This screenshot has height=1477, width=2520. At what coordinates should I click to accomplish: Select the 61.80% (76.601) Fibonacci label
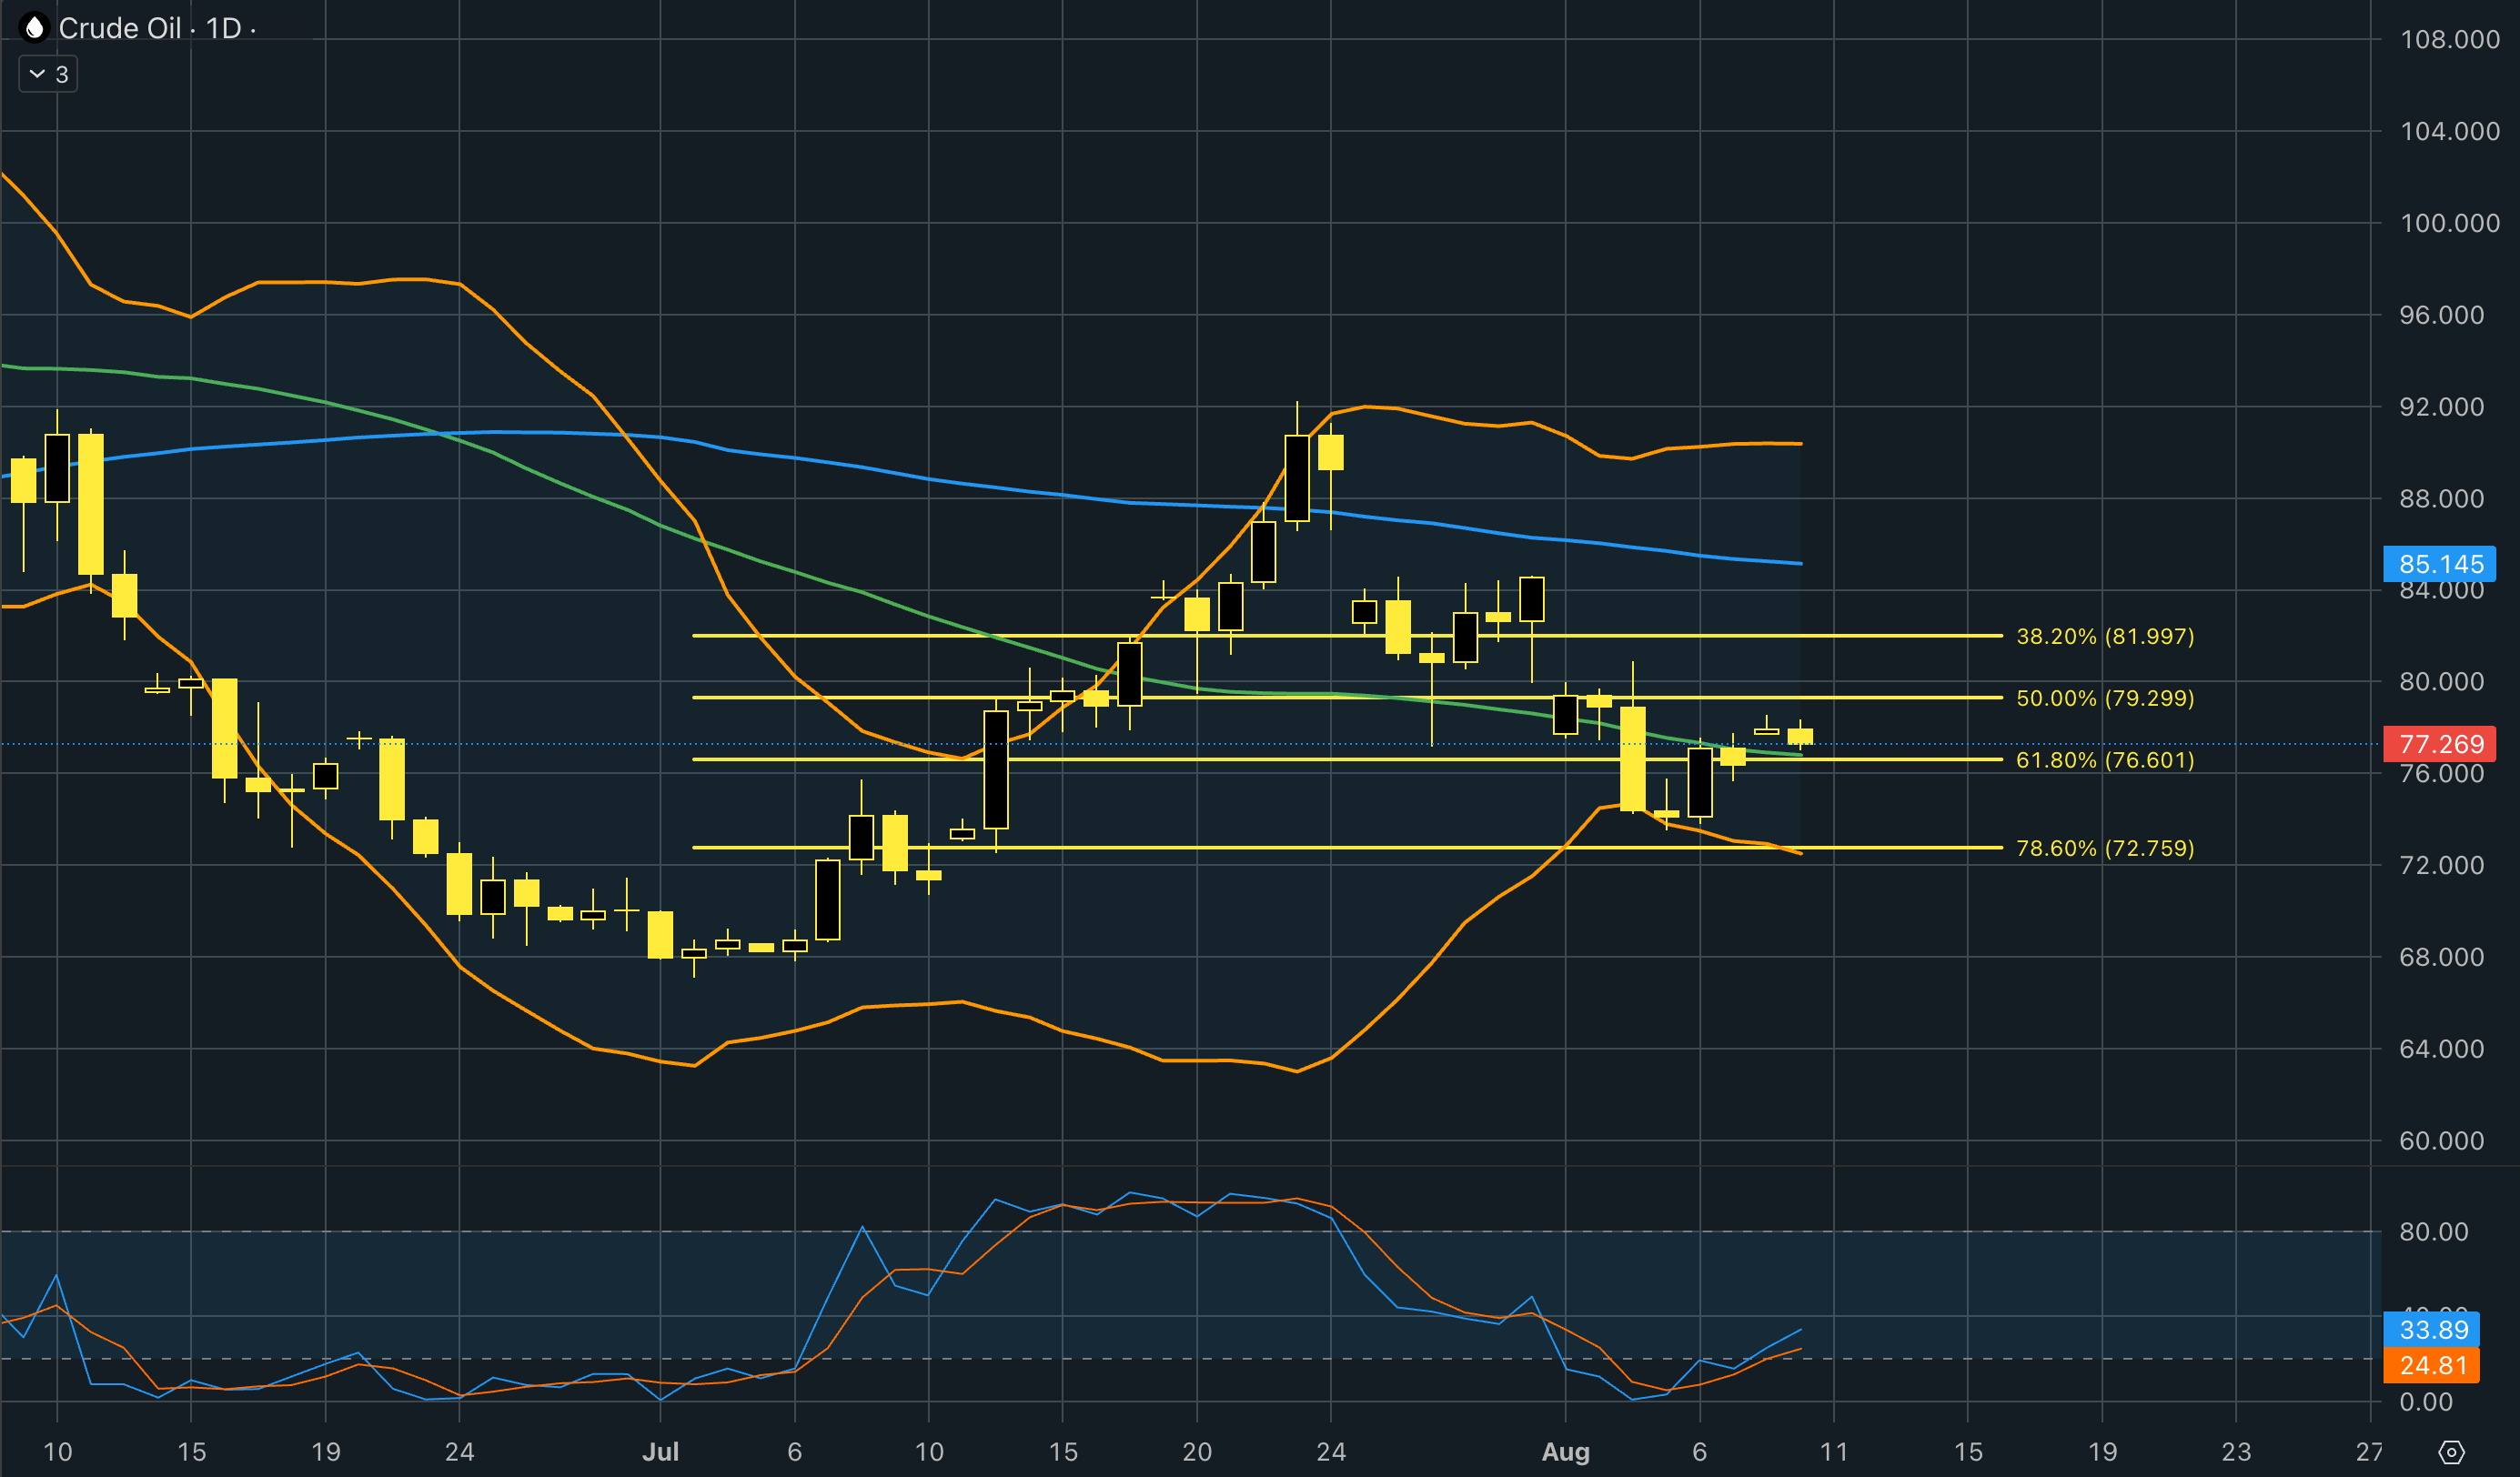pyautogui.click(x=2105, y=760)
